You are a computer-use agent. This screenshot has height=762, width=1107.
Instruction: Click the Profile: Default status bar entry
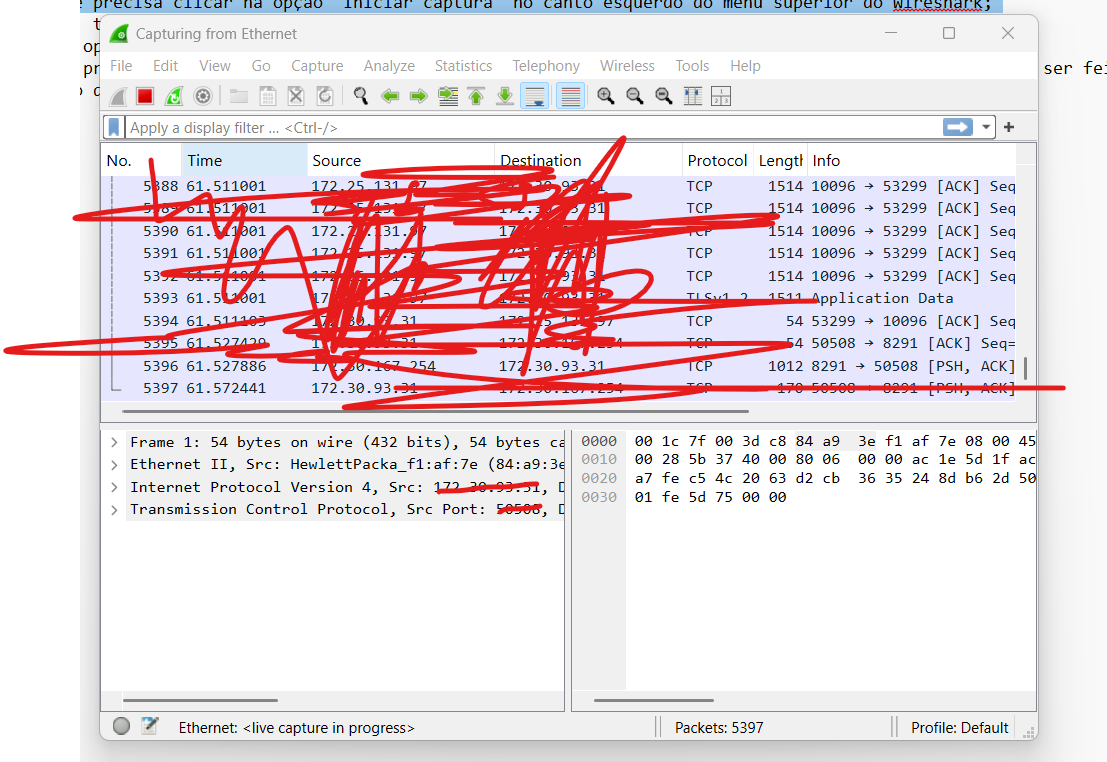[x=959, y=727]
